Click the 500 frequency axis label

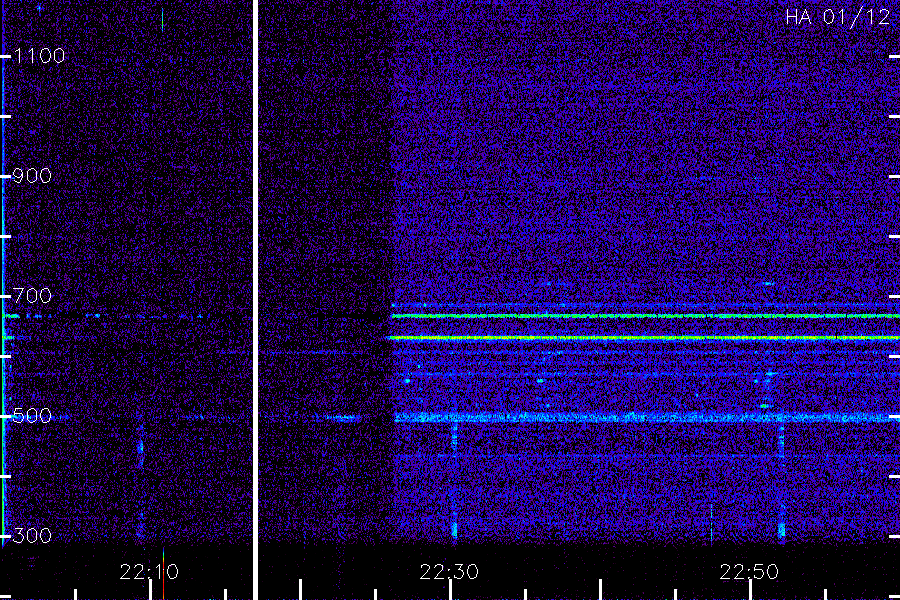[32, 416]
